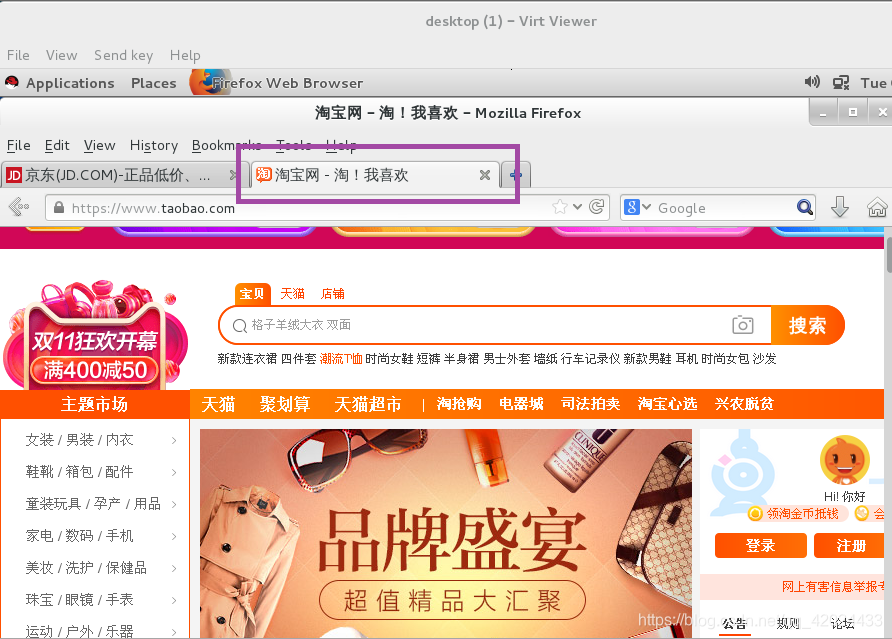The width and height of the screenshot is (892, 639).
Task: Expand the 家电 / 数码 / 手机 category arrow
Action: 174,536
